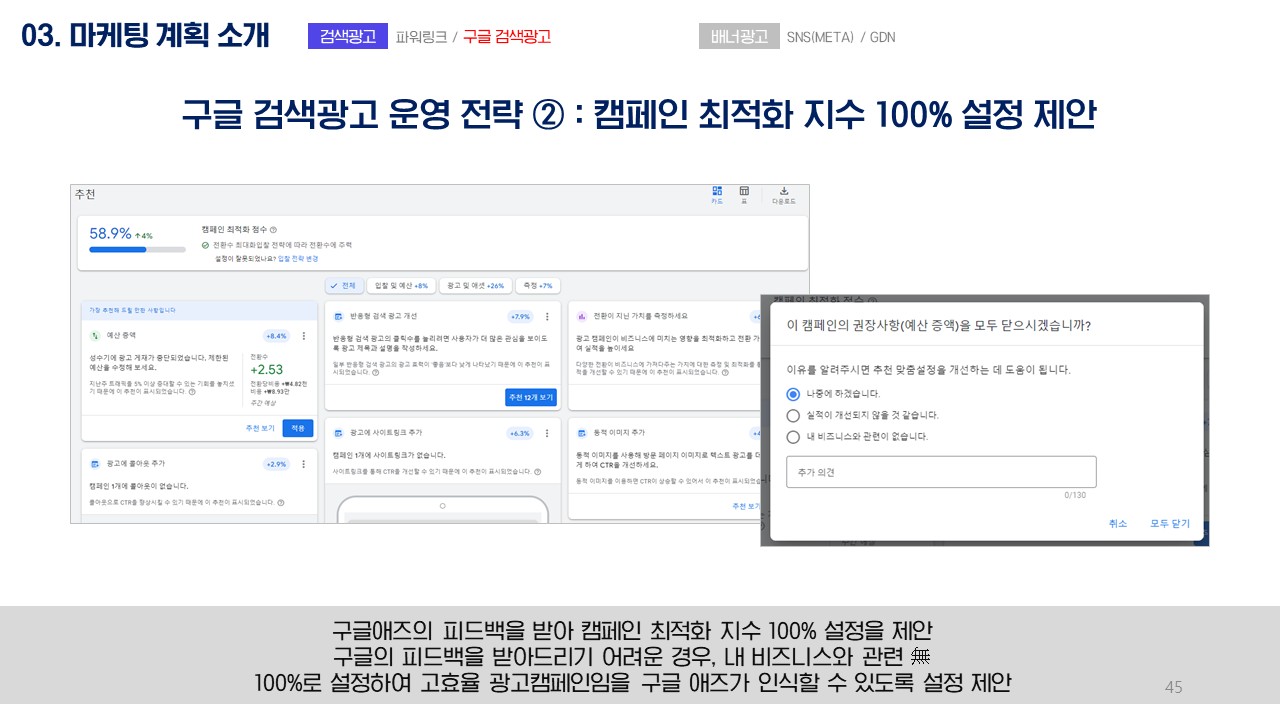This screenshot has height=720, width=1280.
Task: Select the 입찰 및 예산 filter tab
Action: 400,285
